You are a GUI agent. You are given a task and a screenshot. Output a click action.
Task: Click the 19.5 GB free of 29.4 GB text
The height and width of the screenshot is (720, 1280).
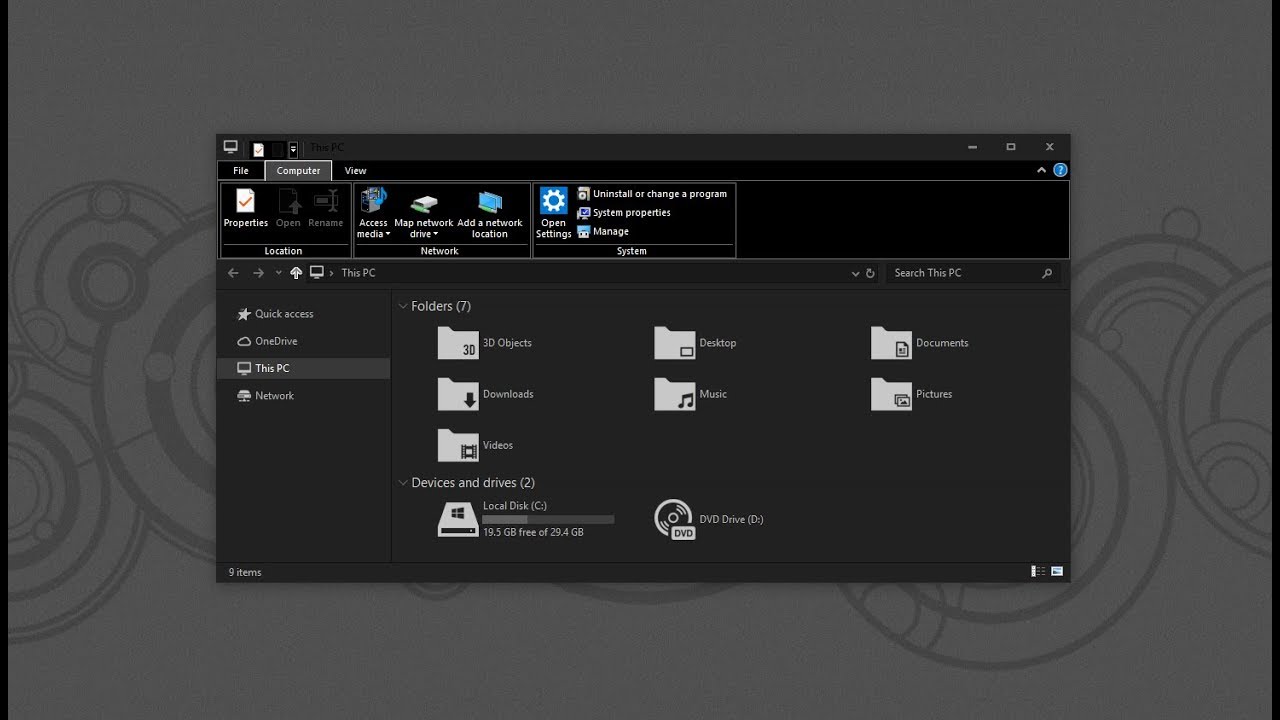click(x=533, y=533)
